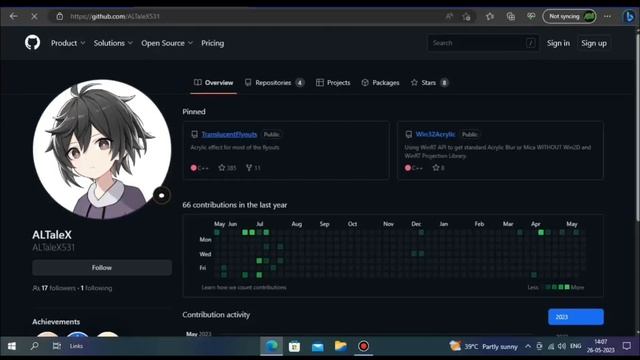
Task: Click the taskbar clock showing 14:07
Action: [x=600, y=346]
